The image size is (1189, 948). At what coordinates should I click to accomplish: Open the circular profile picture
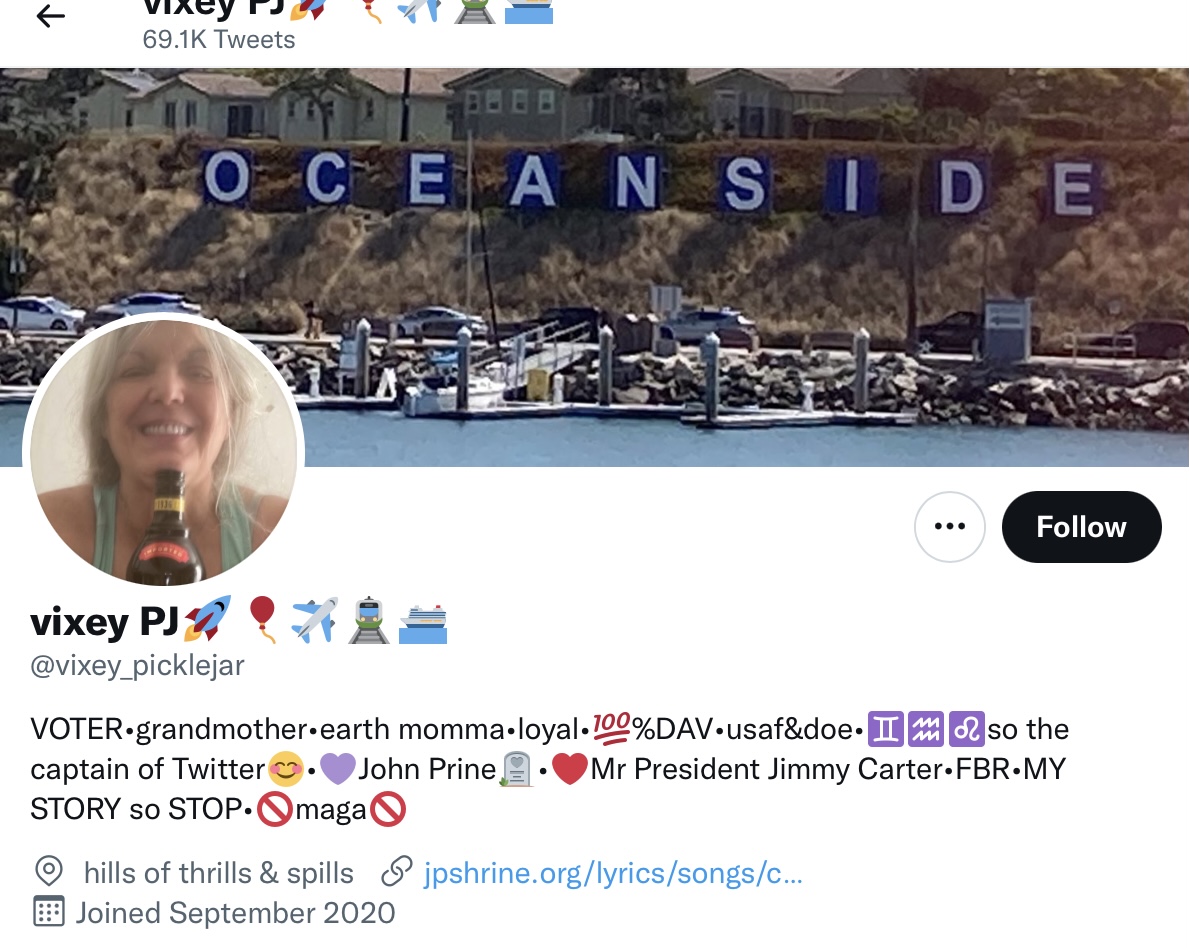click(164, 454)
